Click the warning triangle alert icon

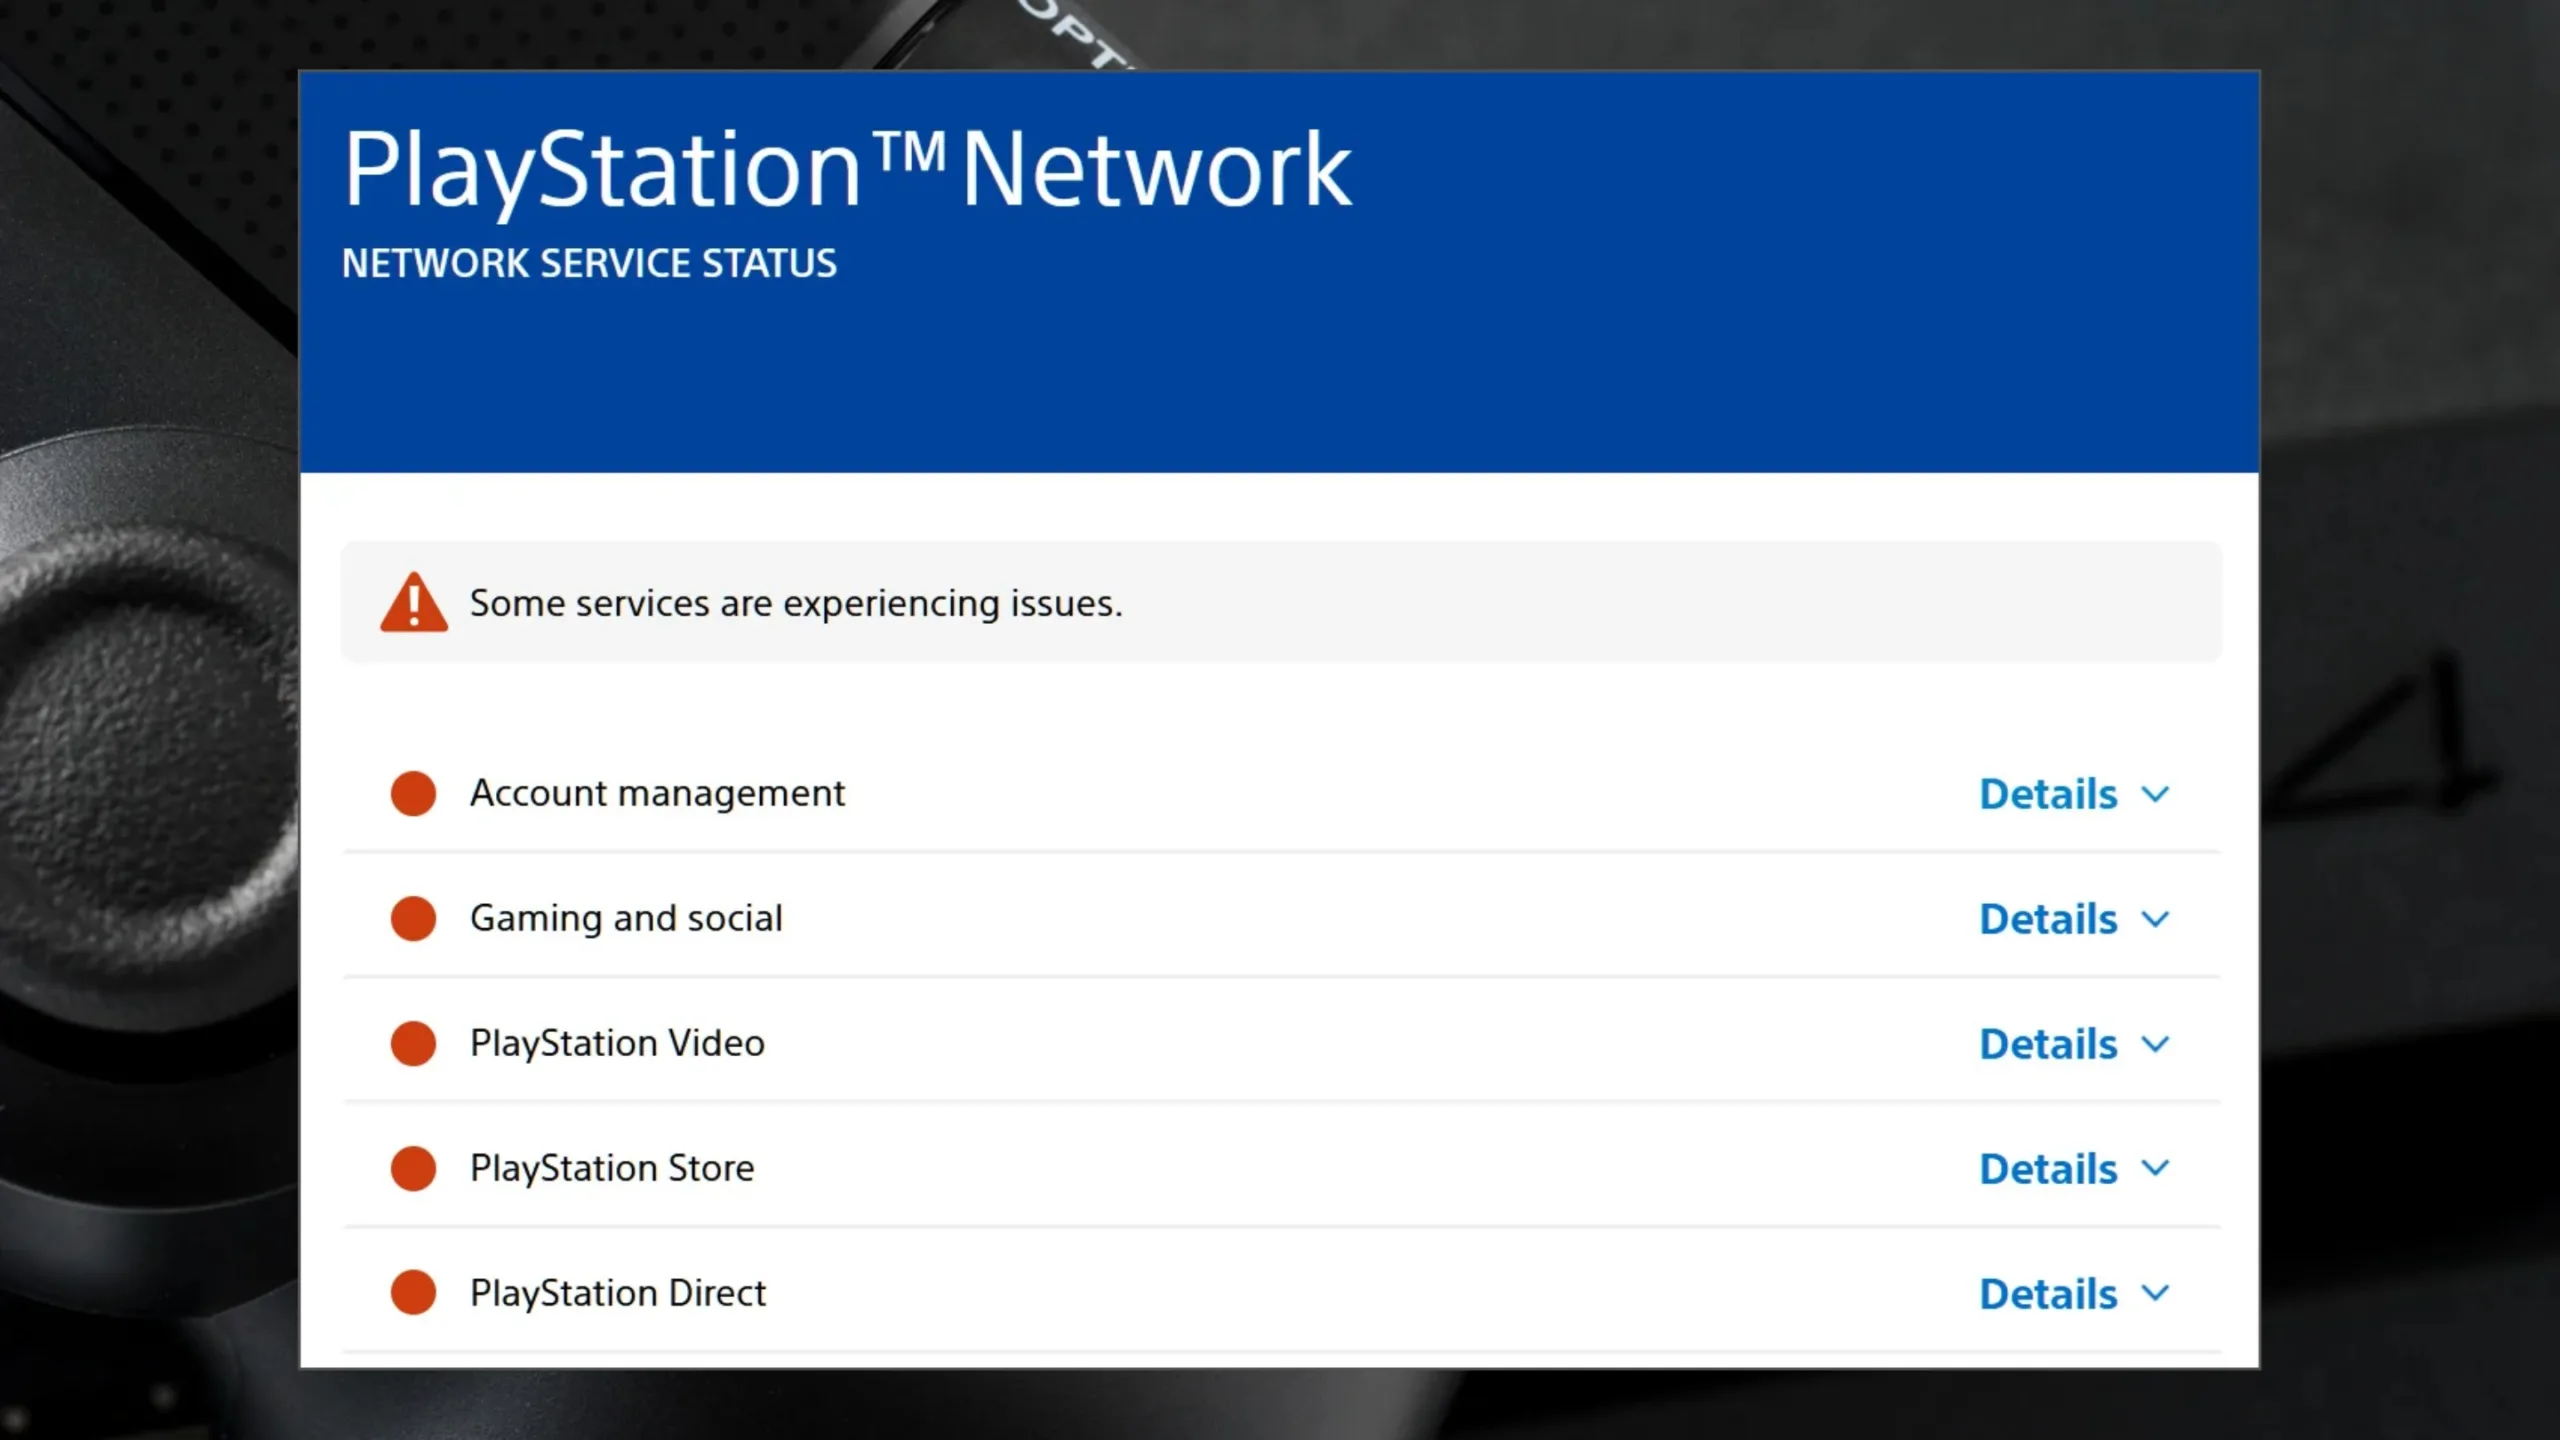[x=414, y=603]
